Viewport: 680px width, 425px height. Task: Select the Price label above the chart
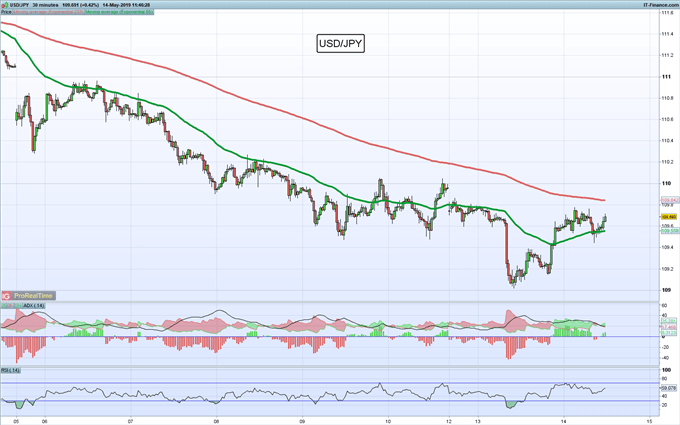[6, 12]
